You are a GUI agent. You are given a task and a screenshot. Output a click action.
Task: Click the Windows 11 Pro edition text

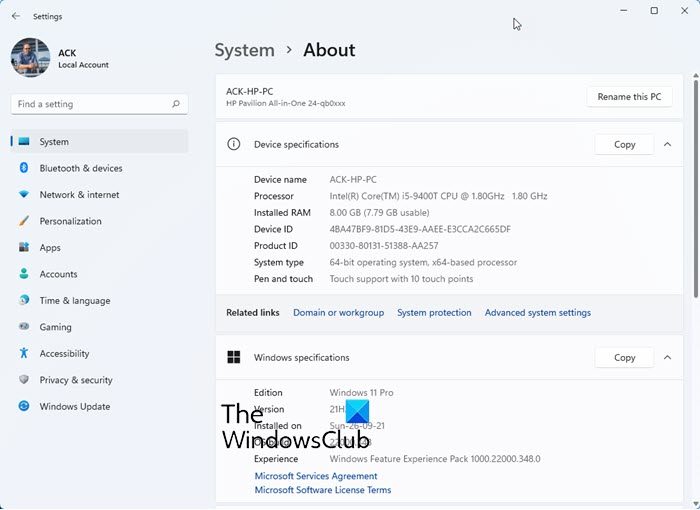[x=361, y=393]
